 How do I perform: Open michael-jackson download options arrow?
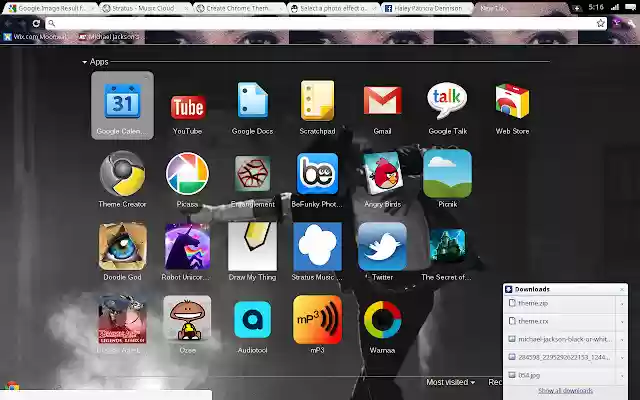(x=622, y=340)
